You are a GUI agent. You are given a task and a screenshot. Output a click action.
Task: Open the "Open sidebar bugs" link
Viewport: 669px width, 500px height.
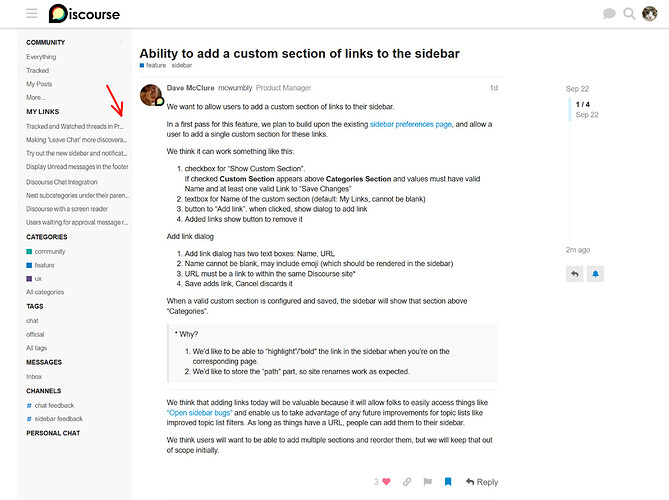point(199,413)
